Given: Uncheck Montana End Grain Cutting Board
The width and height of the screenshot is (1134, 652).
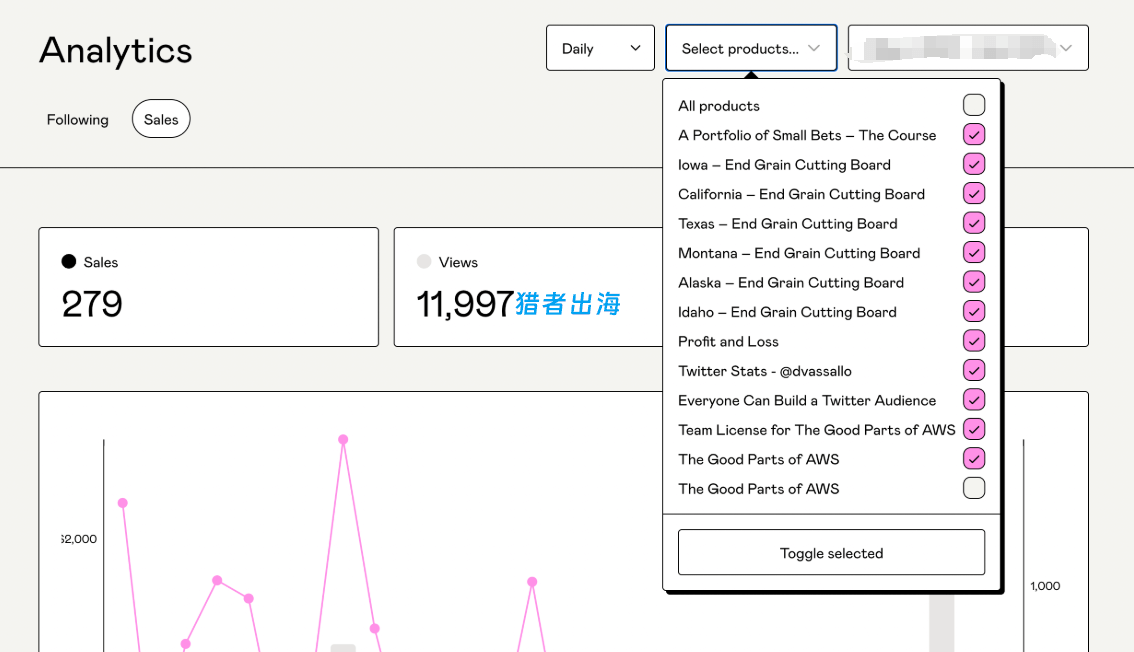Looking at the screenshot, I should 973,253.
